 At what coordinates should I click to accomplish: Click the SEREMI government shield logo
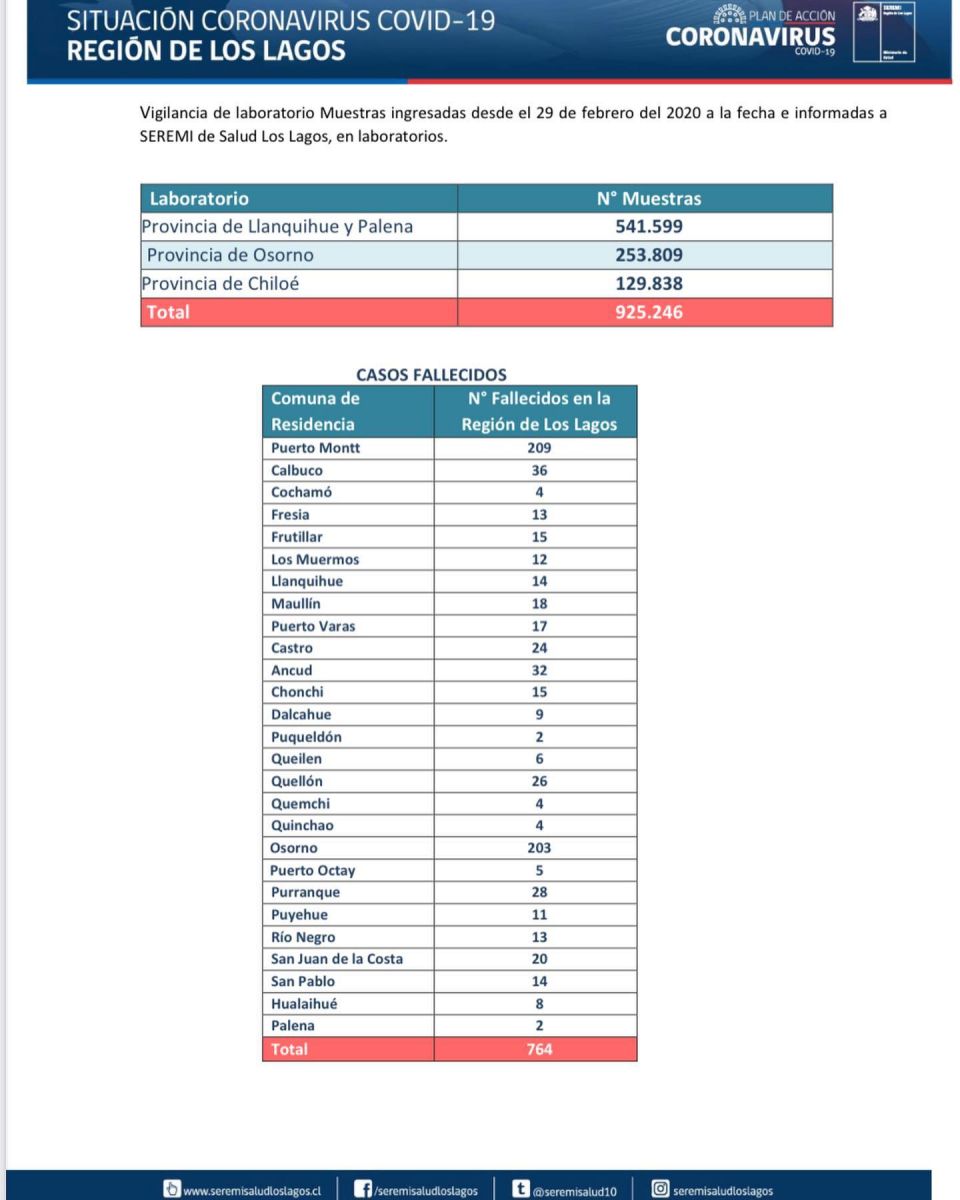pyautogui.click(x=885, y=33)
